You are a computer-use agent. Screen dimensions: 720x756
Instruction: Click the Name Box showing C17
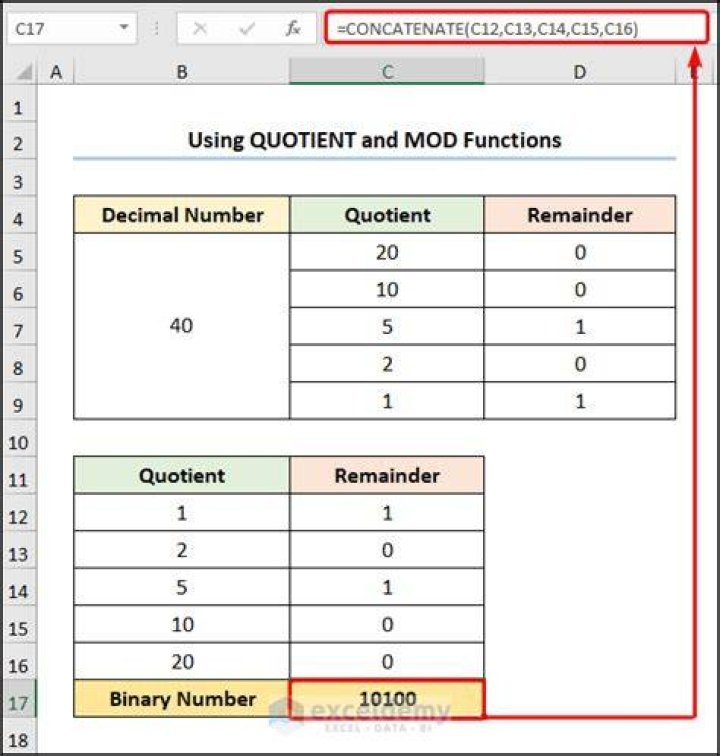point(71,28)
